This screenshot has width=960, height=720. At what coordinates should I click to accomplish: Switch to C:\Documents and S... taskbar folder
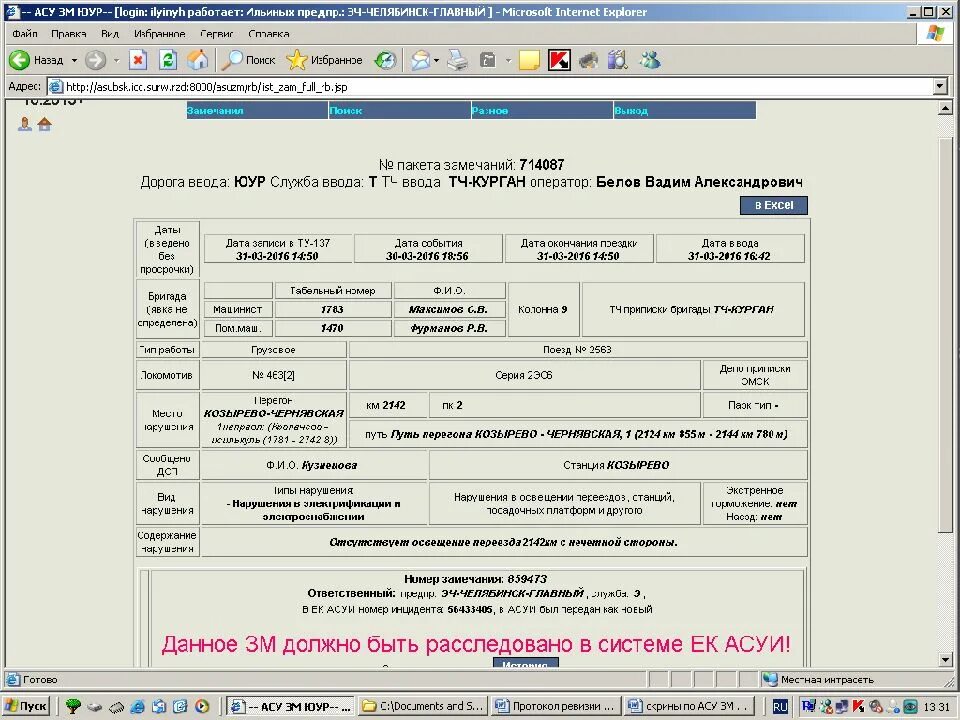[424, 706]
